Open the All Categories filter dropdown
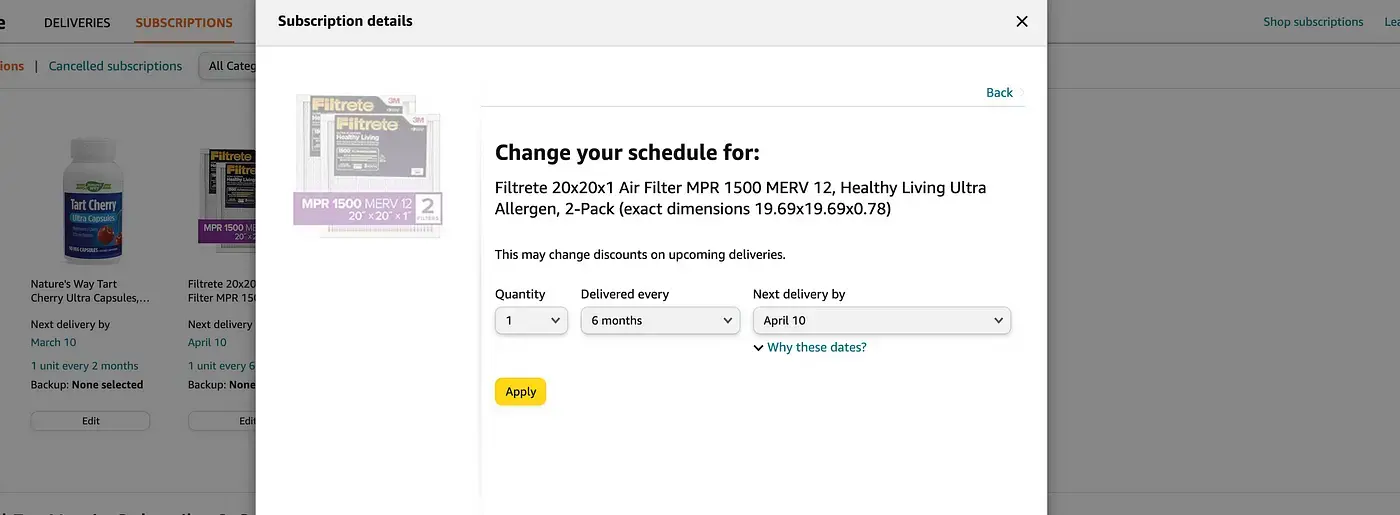Image resolution: width=1400 pixels, height=515 pixels. tap(228, 66)
